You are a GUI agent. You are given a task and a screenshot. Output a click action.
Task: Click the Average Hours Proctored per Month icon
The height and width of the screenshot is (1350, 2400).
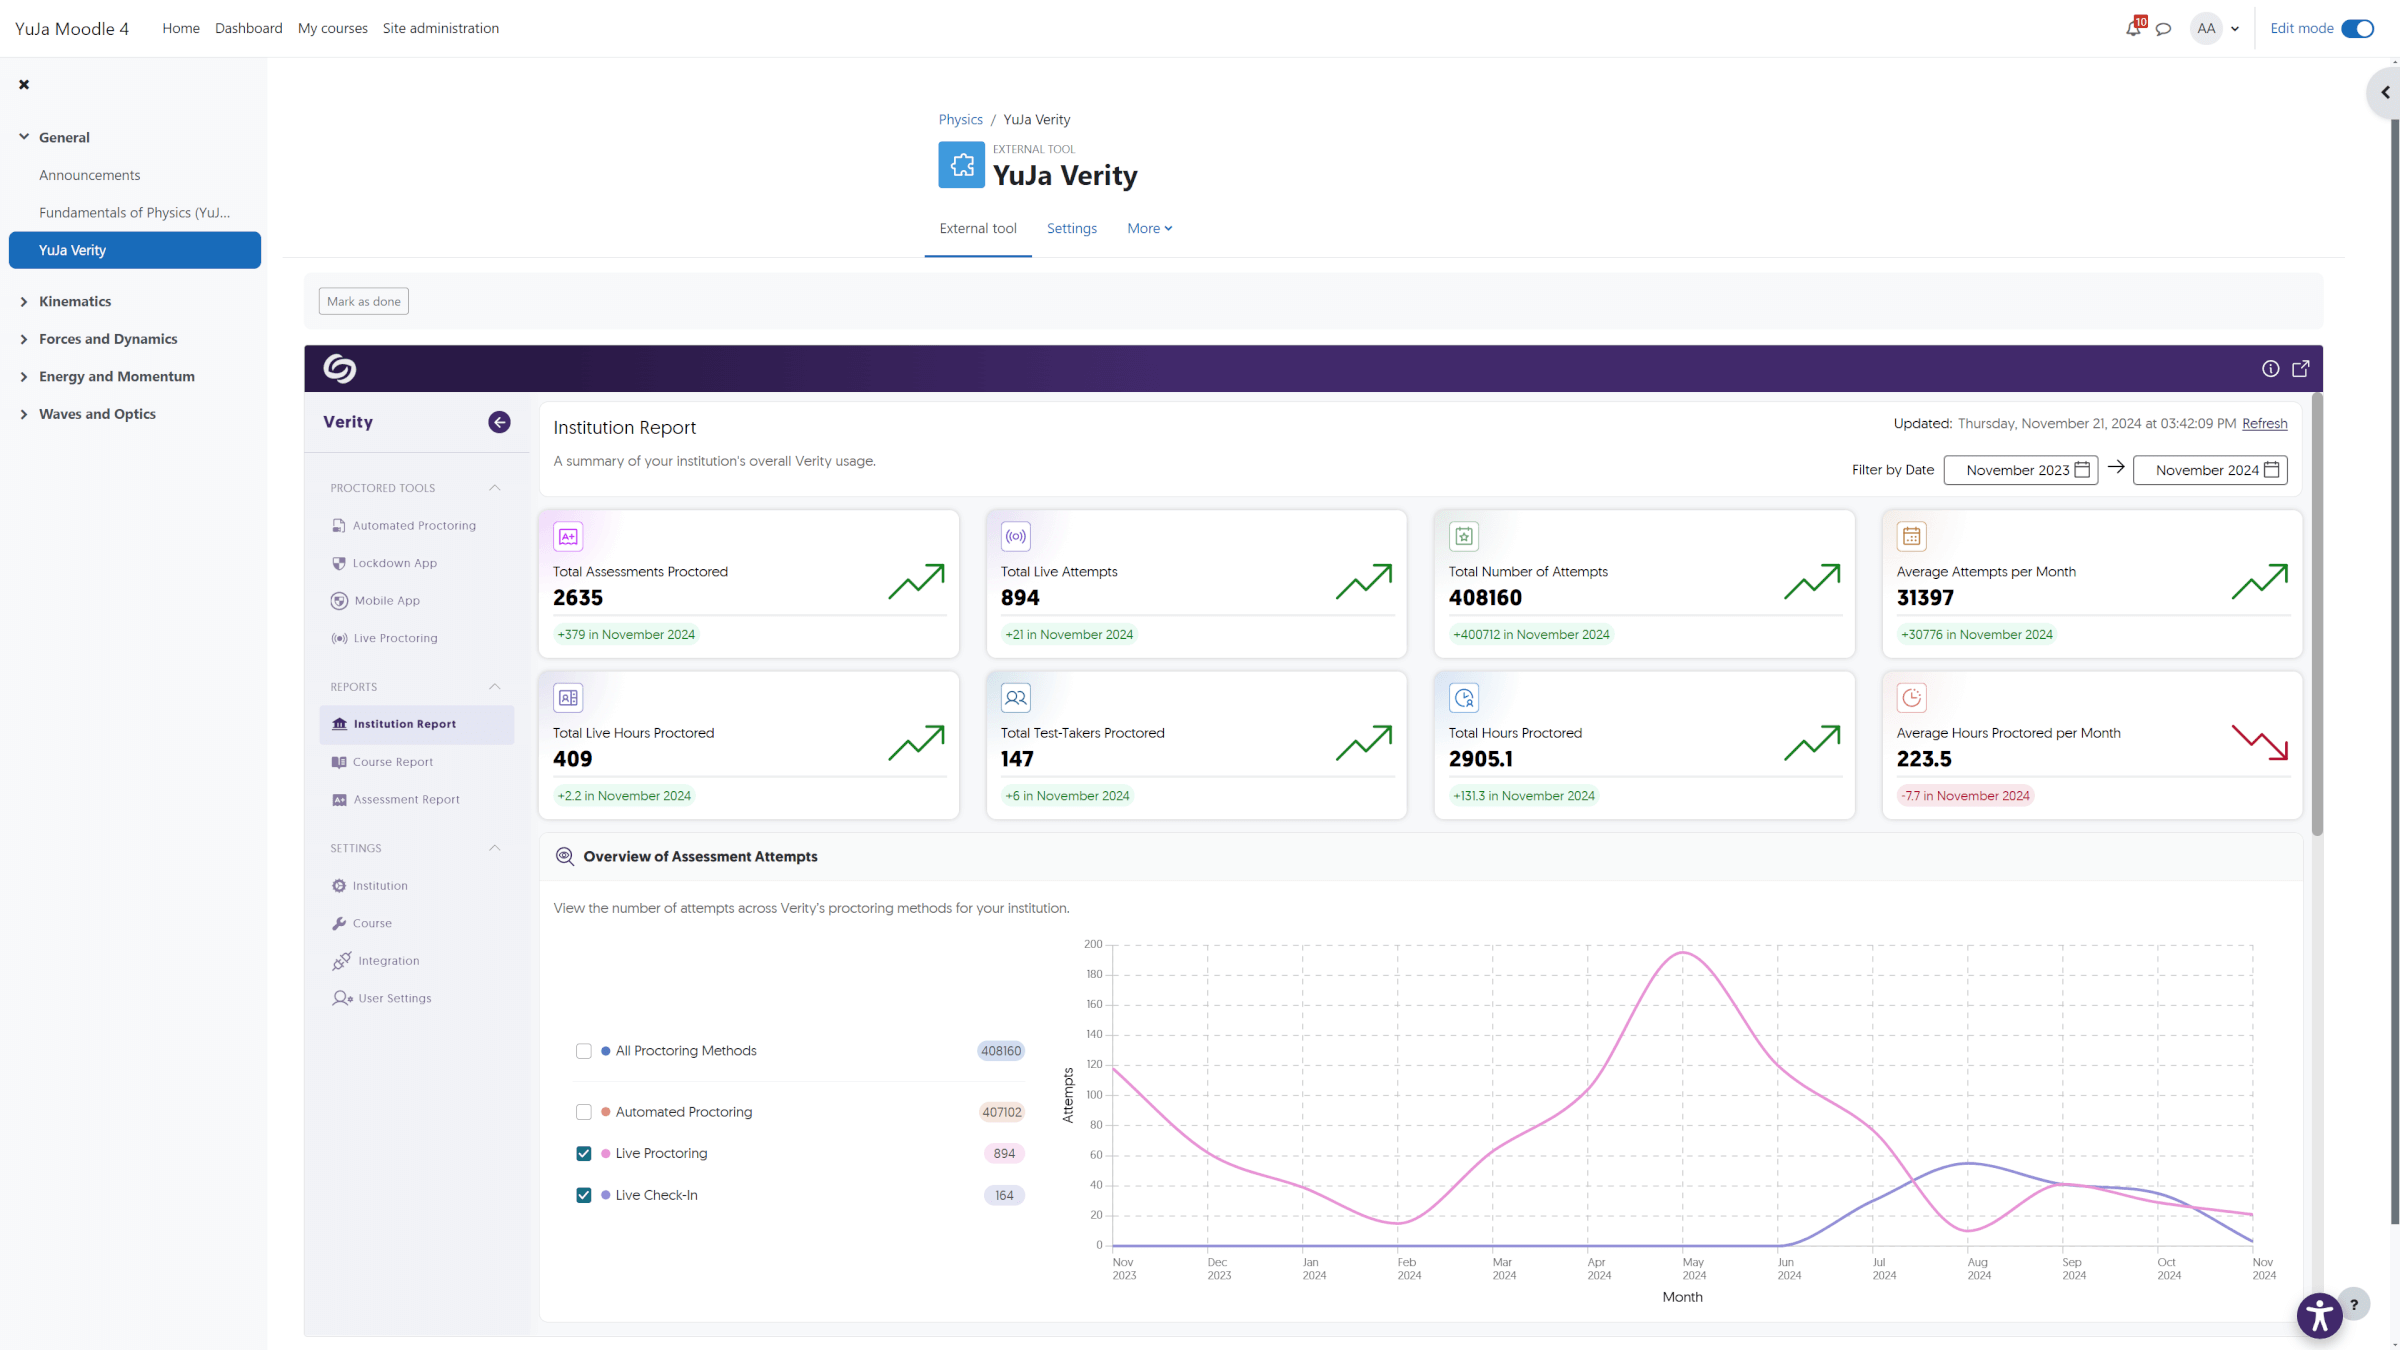click(x=1912, y=698)
